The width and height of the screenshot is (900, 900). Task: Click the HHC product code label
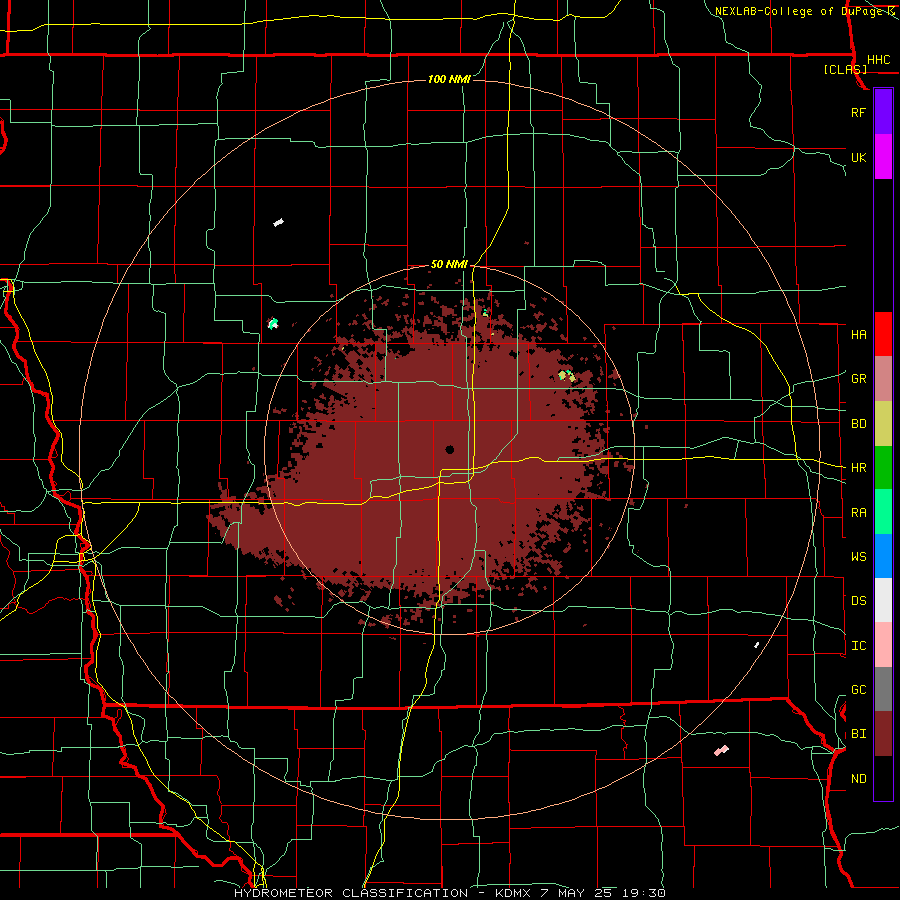click(x=879, y=60)
